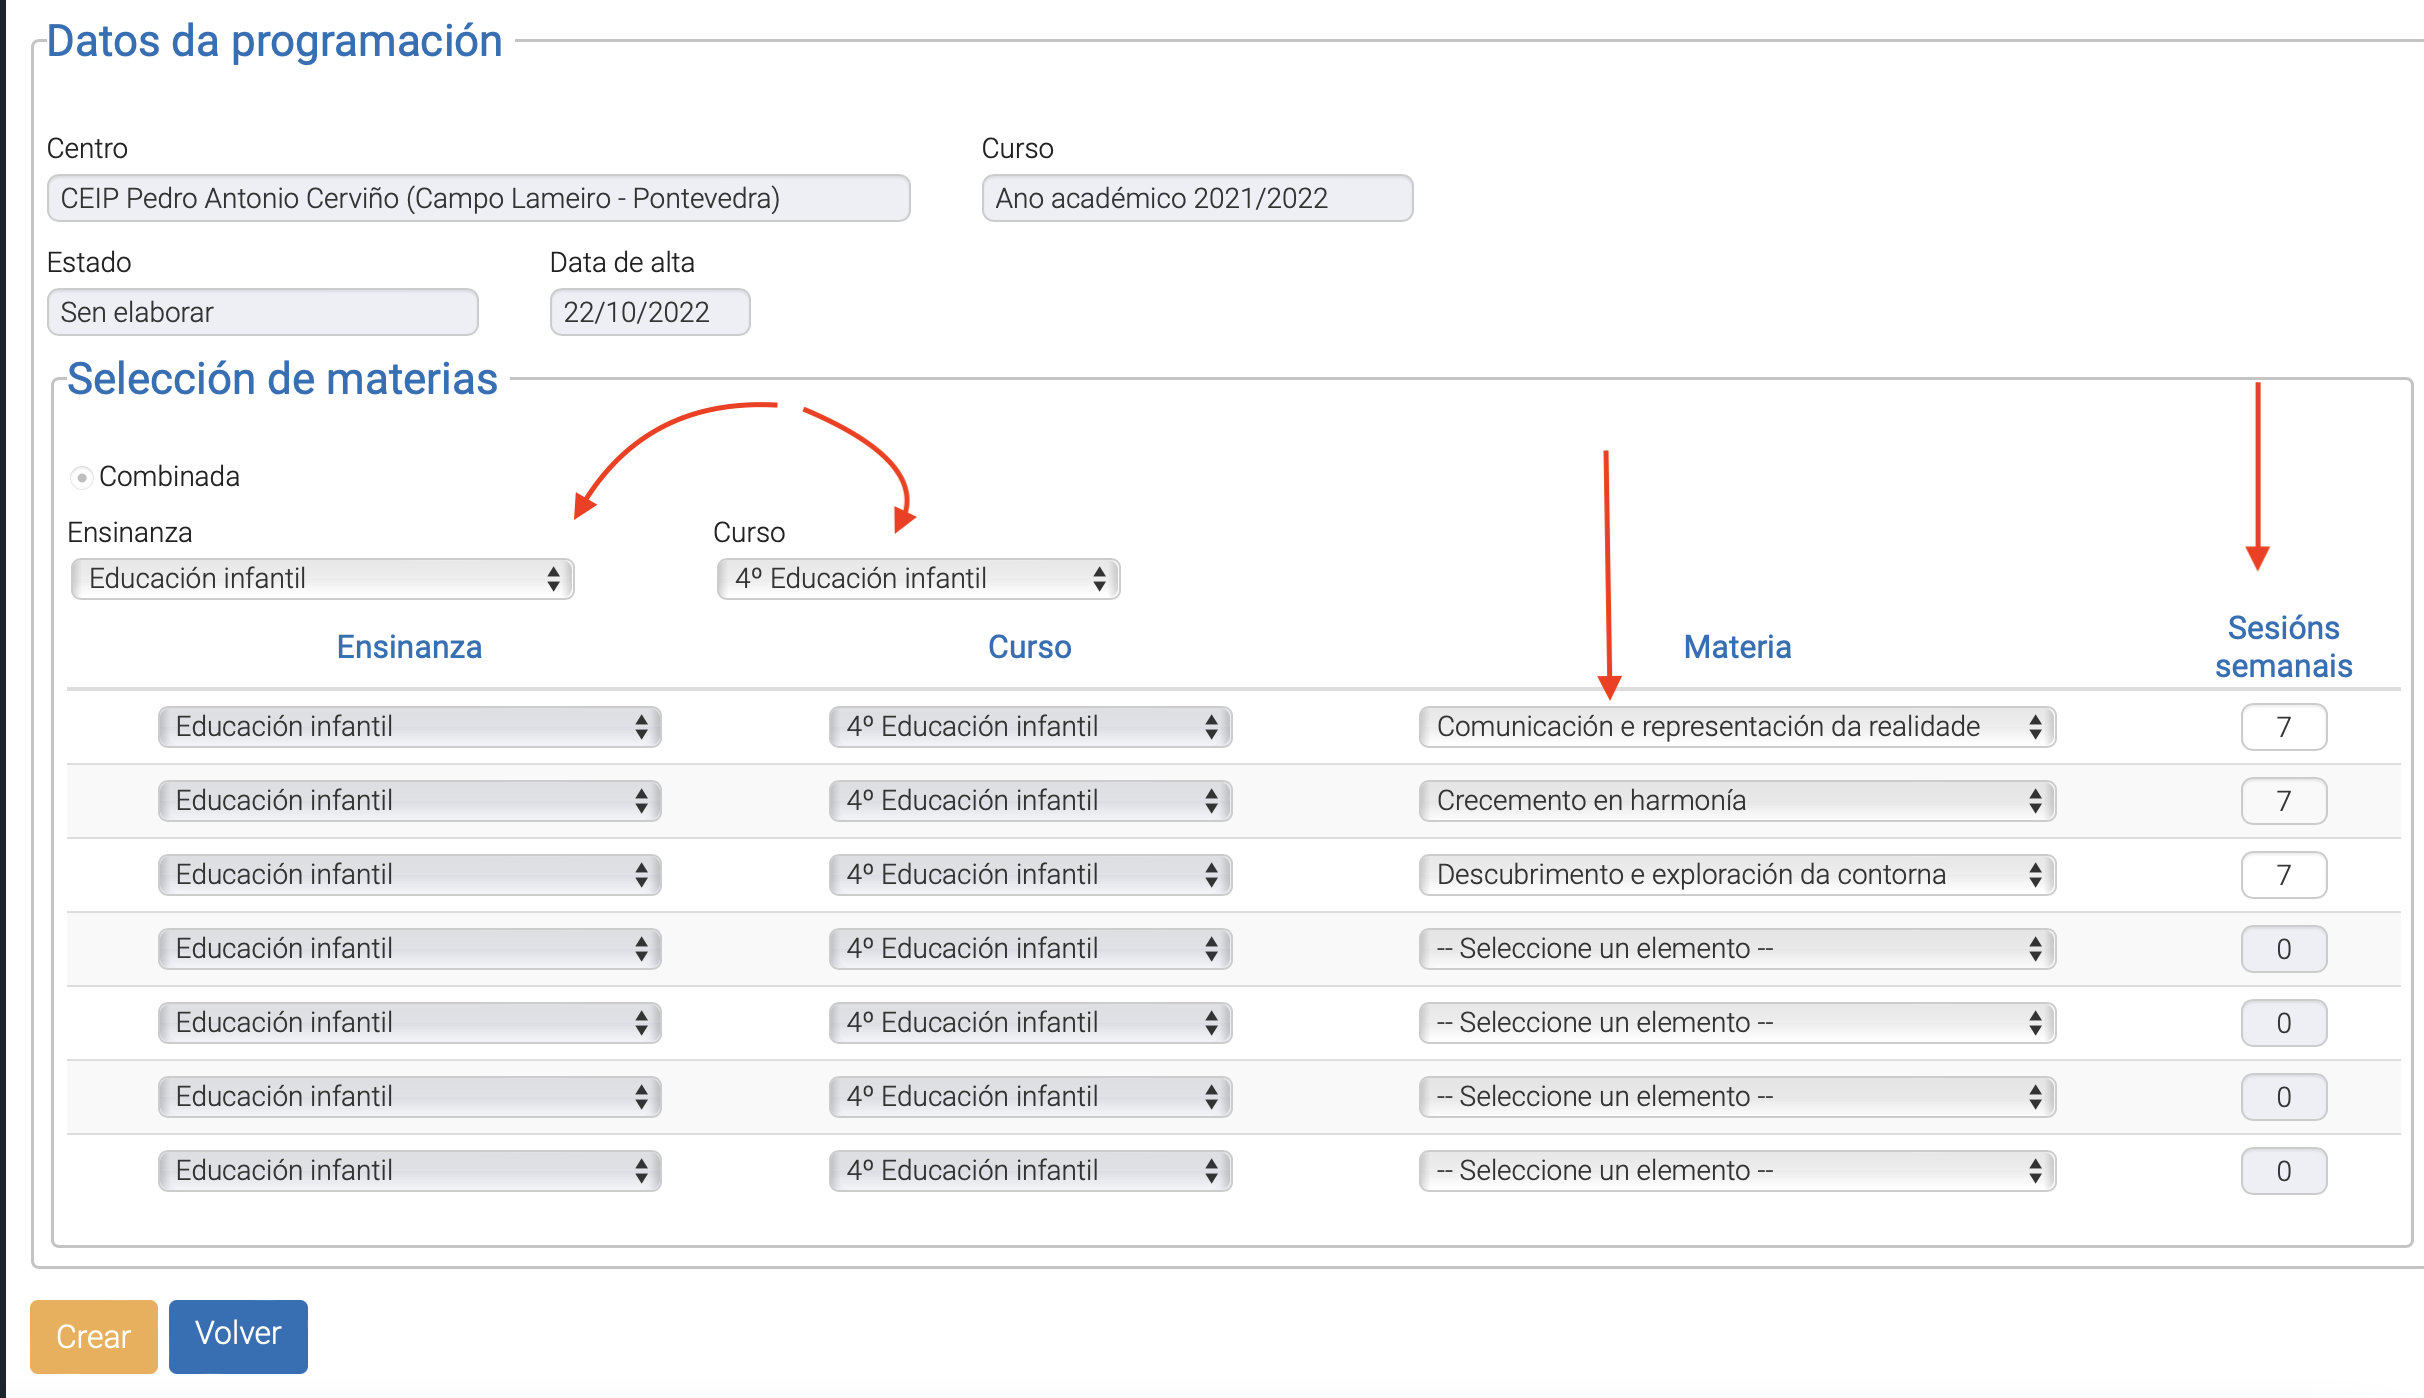Click the Datos da programación heading
Viewport: 2424px width, 1398px height.
pyautogui.click(x=274, y=41)
